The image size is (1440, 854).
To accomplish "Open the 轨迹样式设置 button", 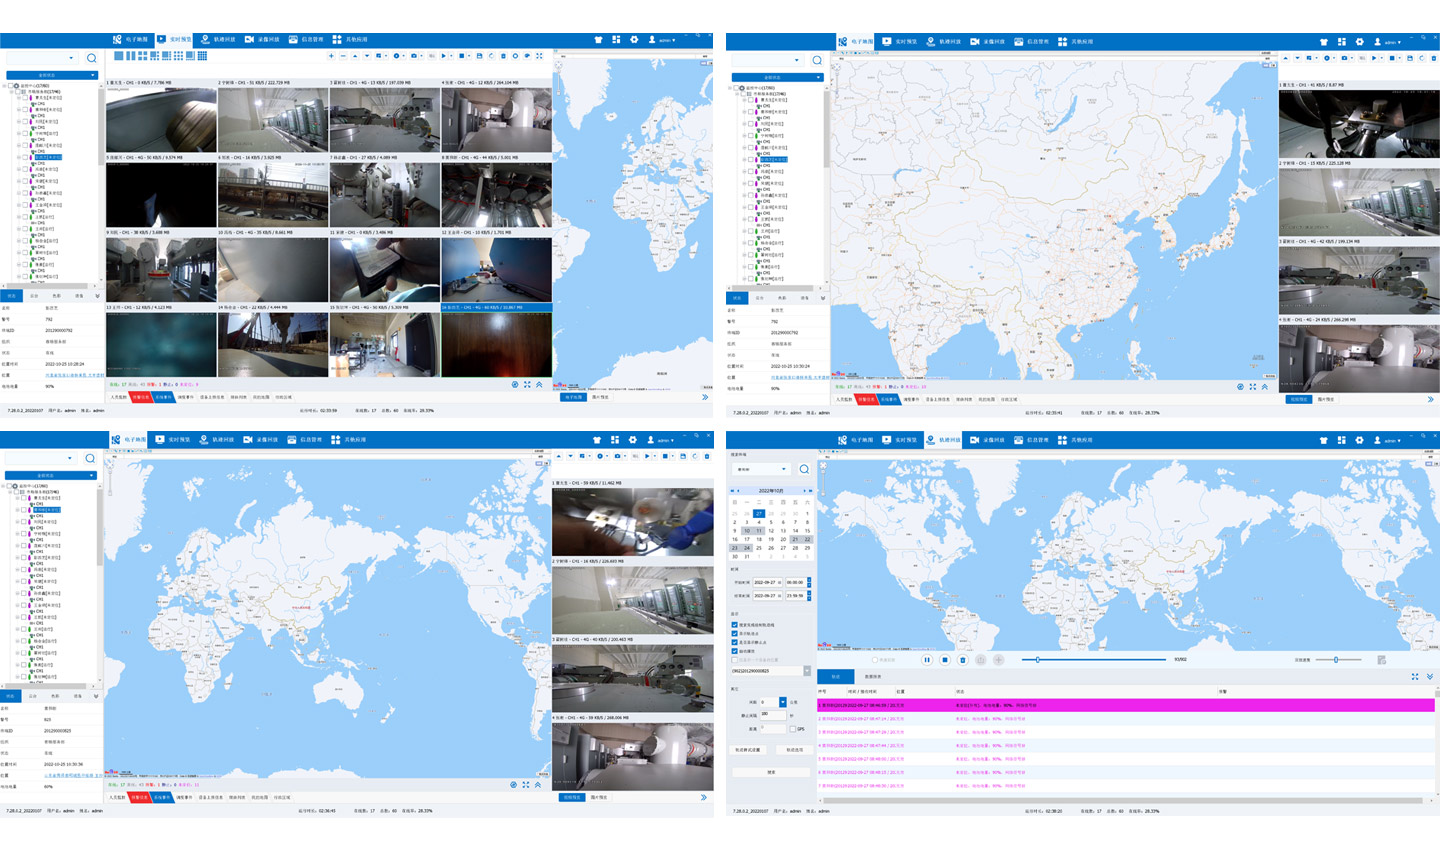I will [x=748, y=750].
